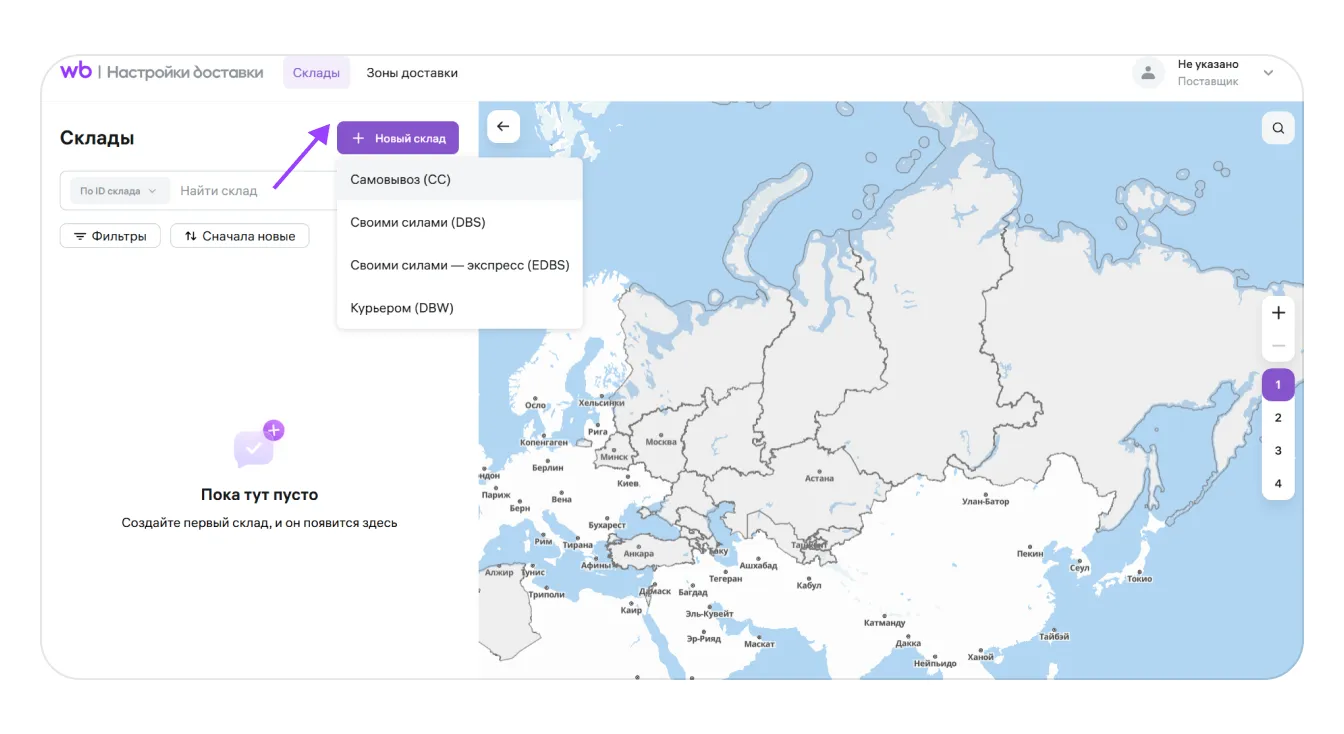Select map level 3
This screenshot has width=1344, height=734.
(x=1278, y=451)
